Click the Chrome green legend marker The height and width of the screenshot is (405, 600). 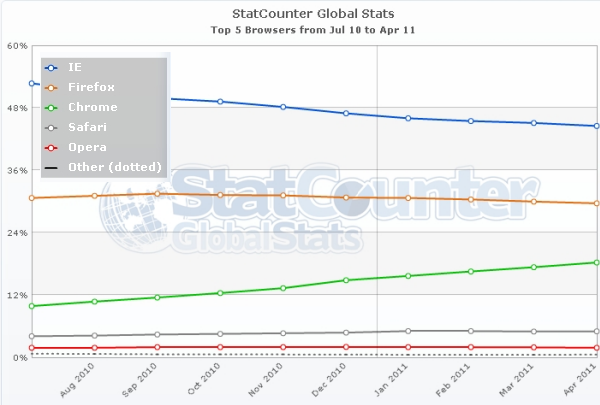[x=50, y=107]
